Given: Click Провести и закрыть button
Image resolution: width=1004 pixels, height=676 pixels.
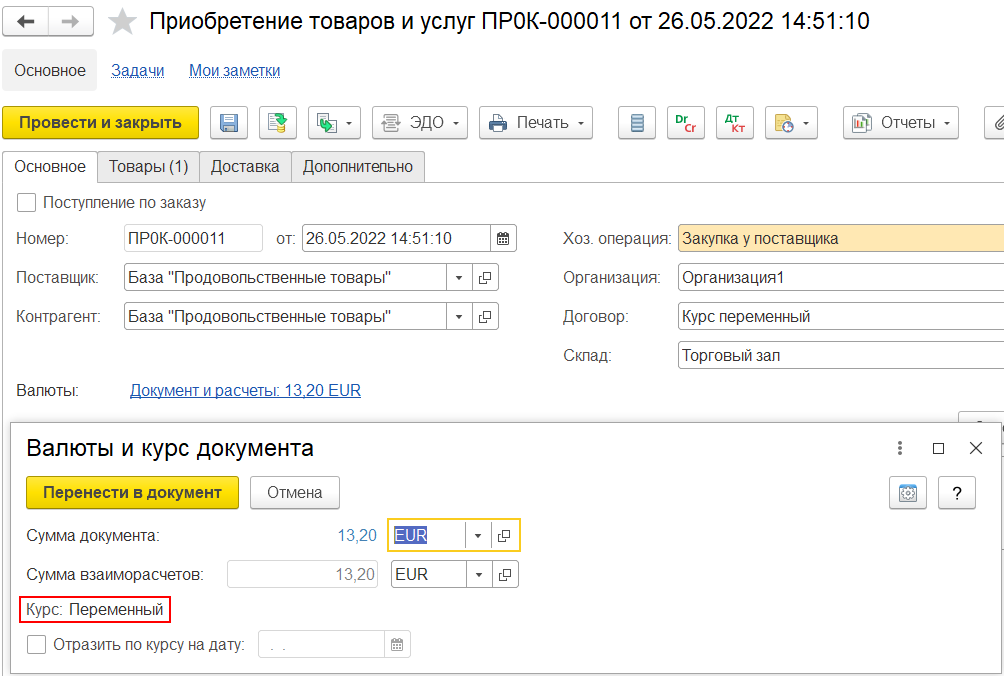Looking at the screenshot, I should pyautogui.click(x=101, y=122).
